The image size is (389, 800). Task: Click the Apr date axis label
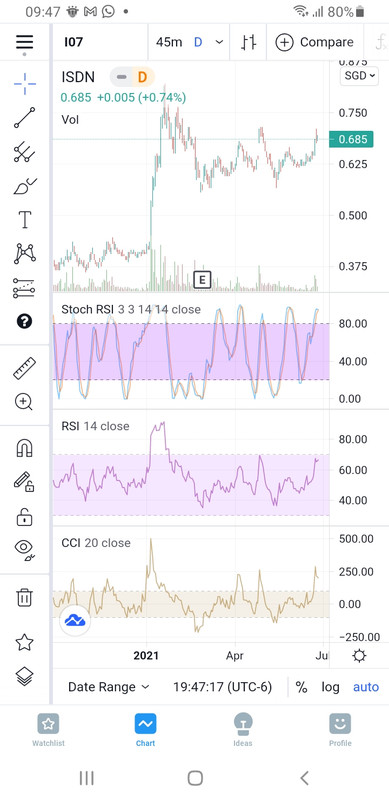click(235, 656)
